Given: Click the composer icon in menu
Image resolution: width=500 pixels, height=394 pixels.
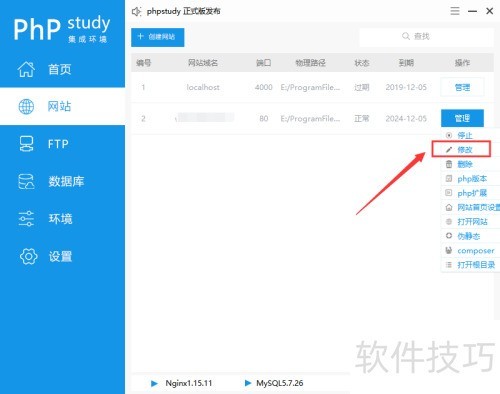Looking at the screenshot, I should (449, 250).
